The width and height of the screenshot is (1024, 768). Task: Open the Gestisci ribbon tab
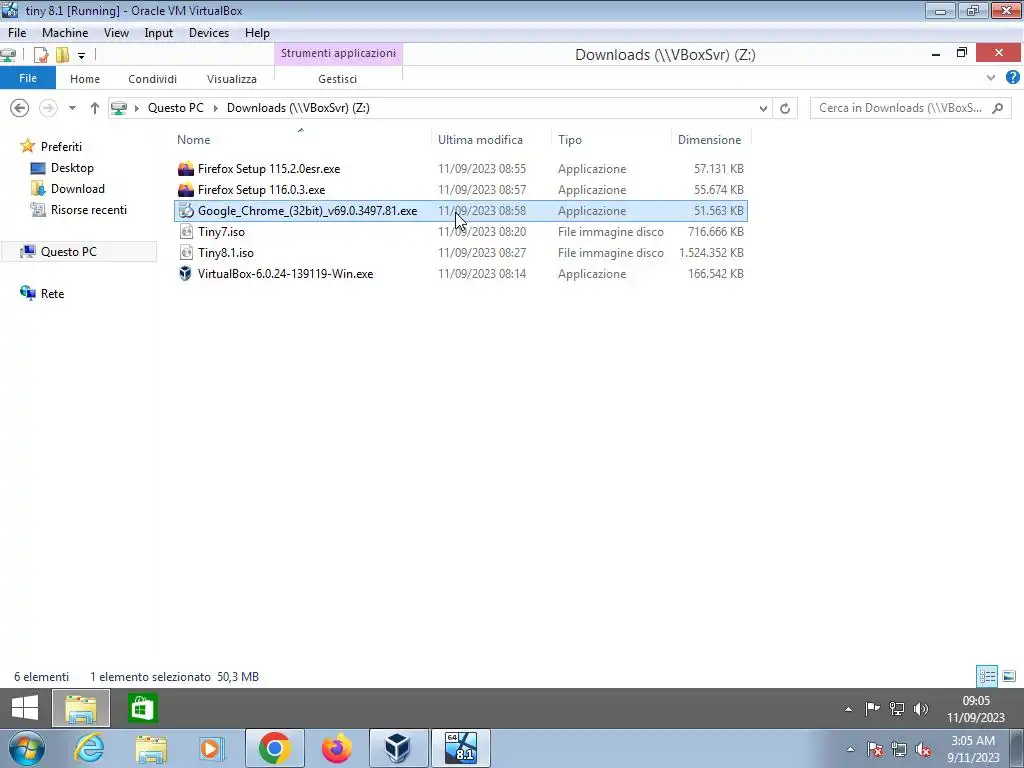[x=338, y=79]
